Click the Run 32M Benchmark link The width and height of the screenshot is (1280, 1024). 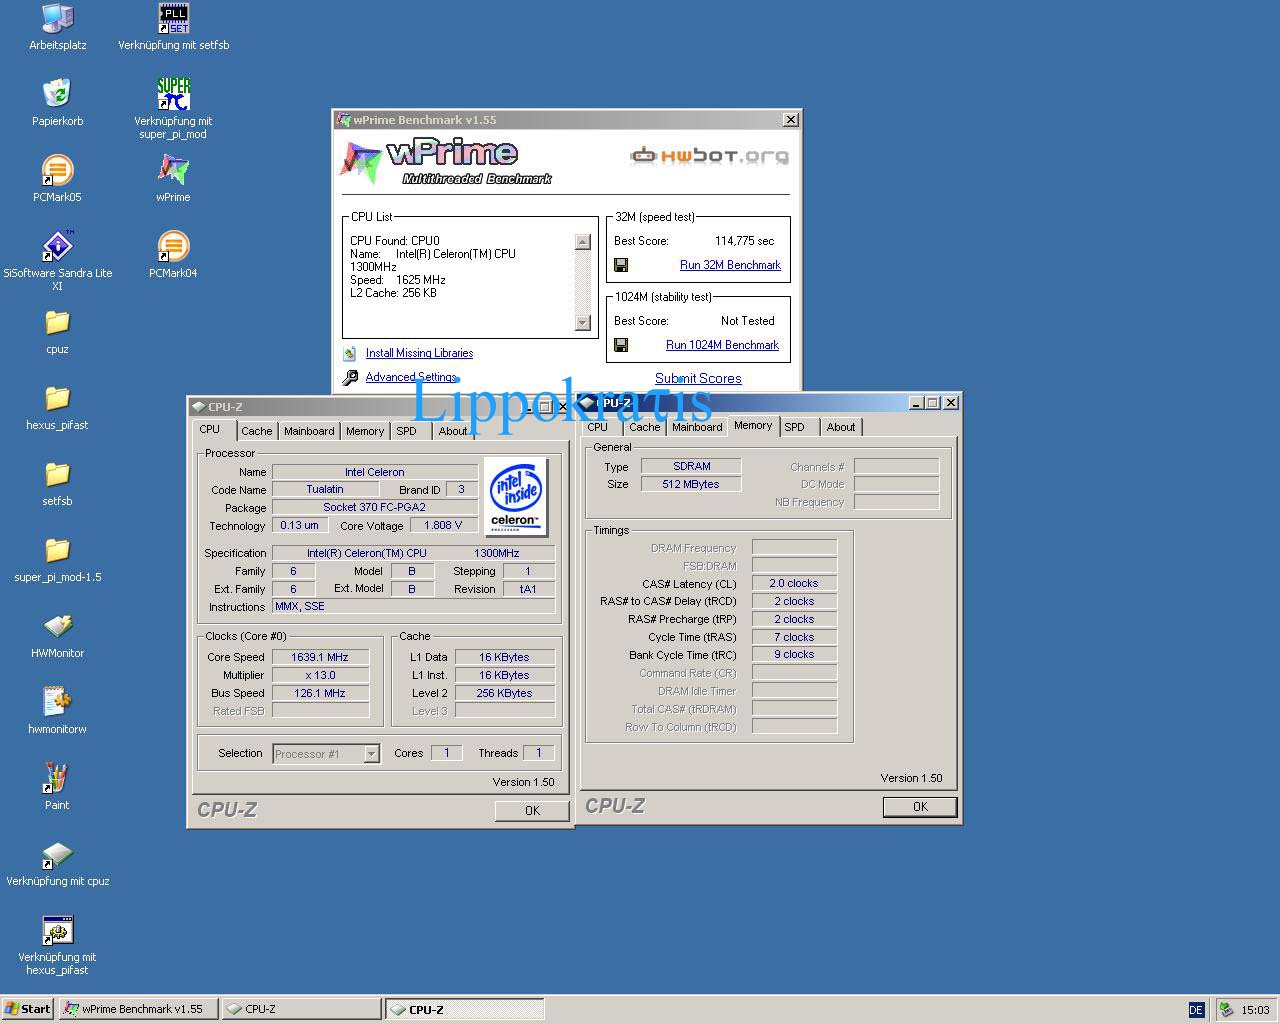[x=730, y=265]
